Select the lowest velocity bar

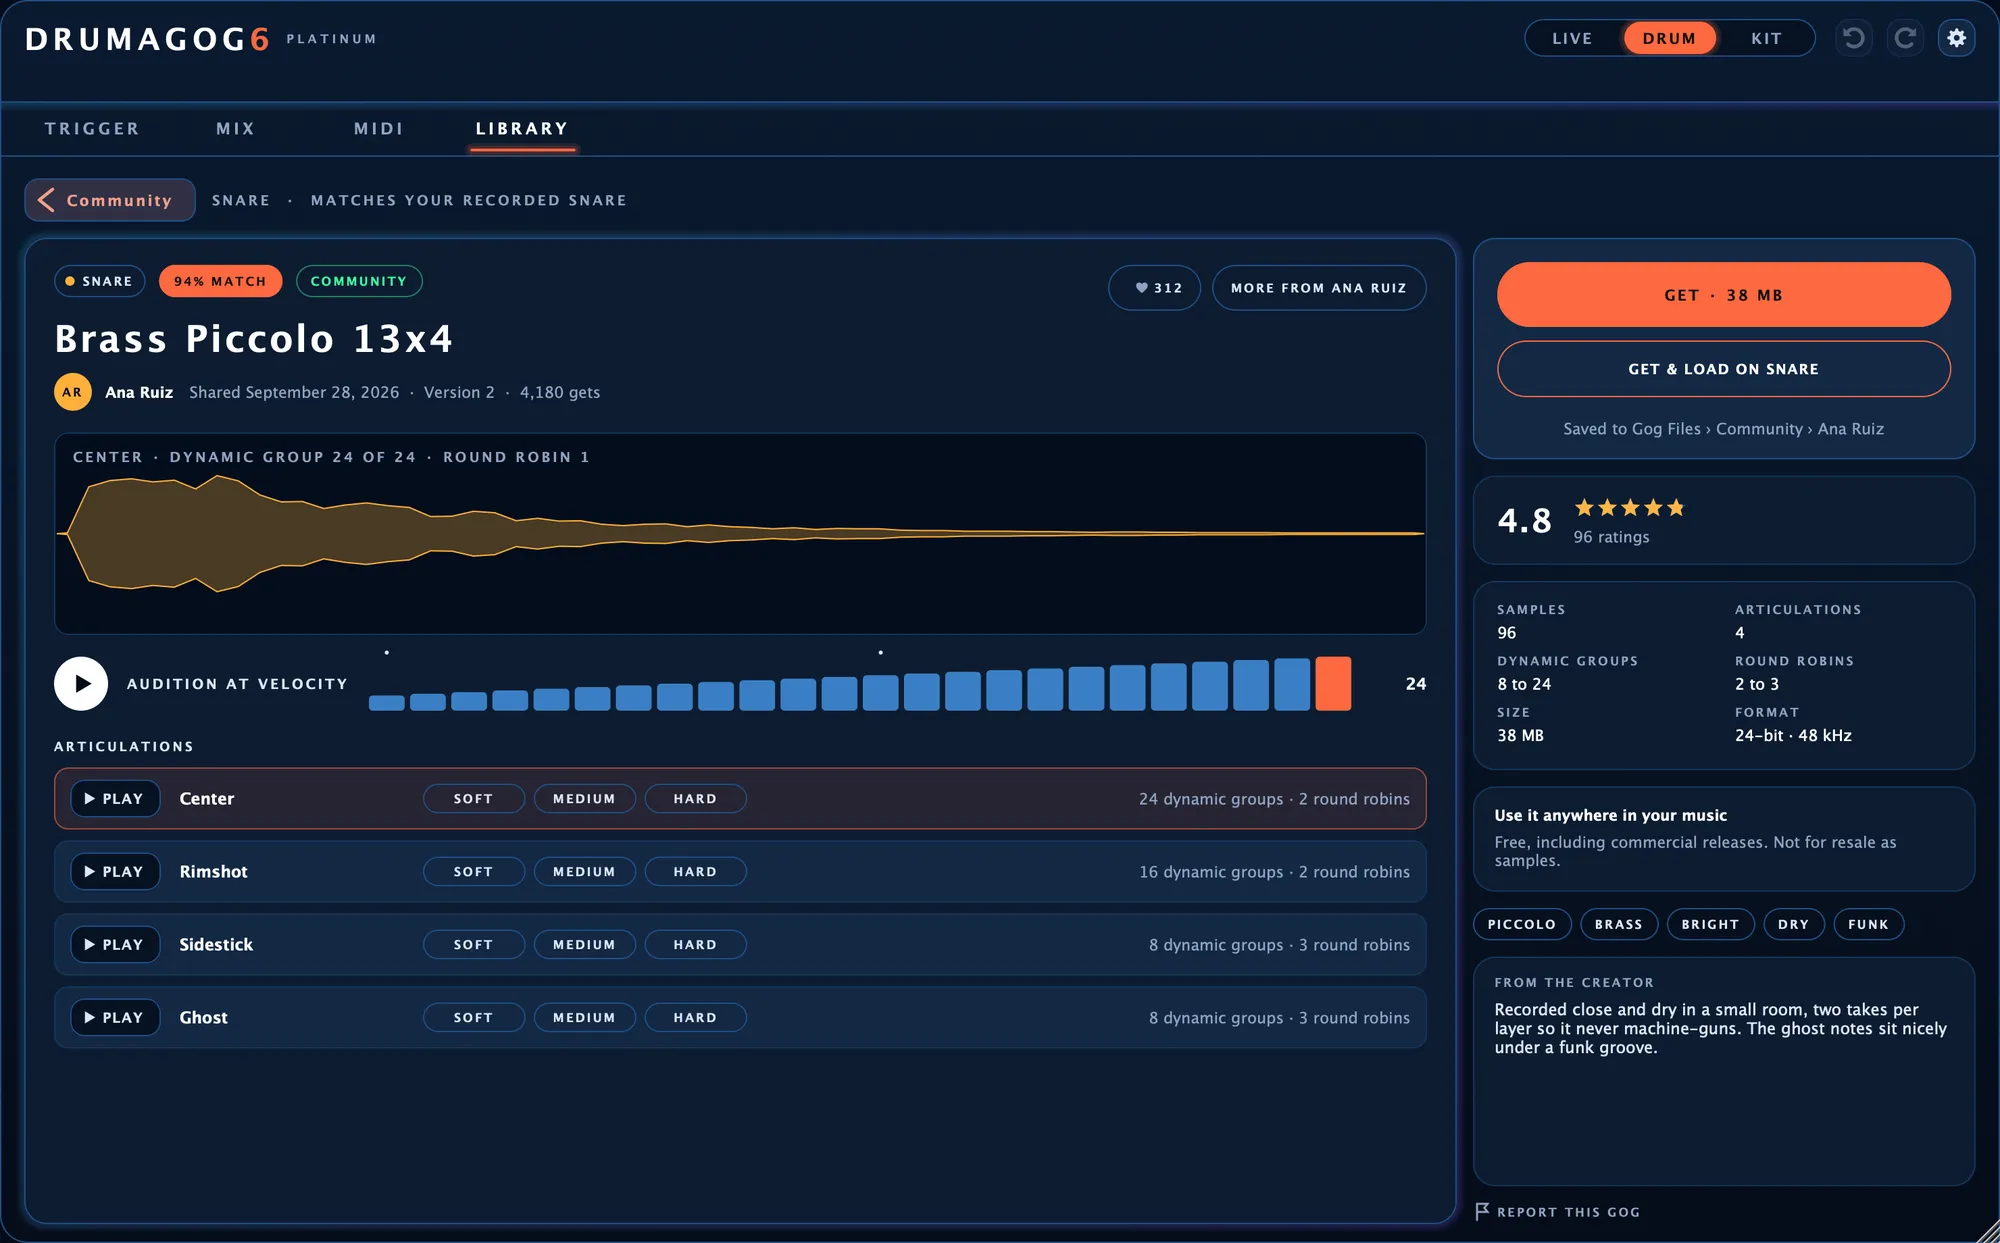click(x=387, y=702)
